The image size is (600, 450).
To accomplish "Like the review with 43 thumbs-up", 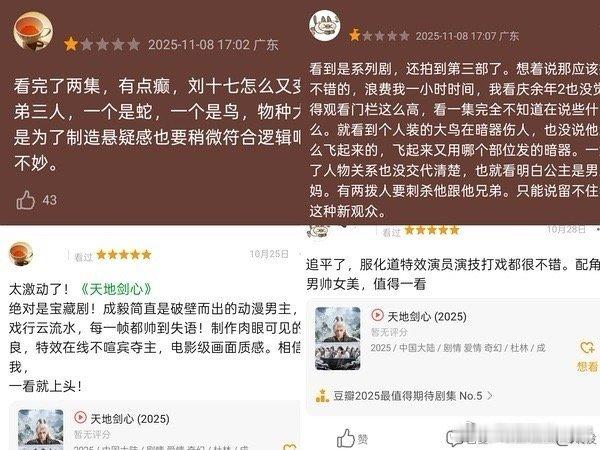I will pyautogui.click(x=26, y=200).
